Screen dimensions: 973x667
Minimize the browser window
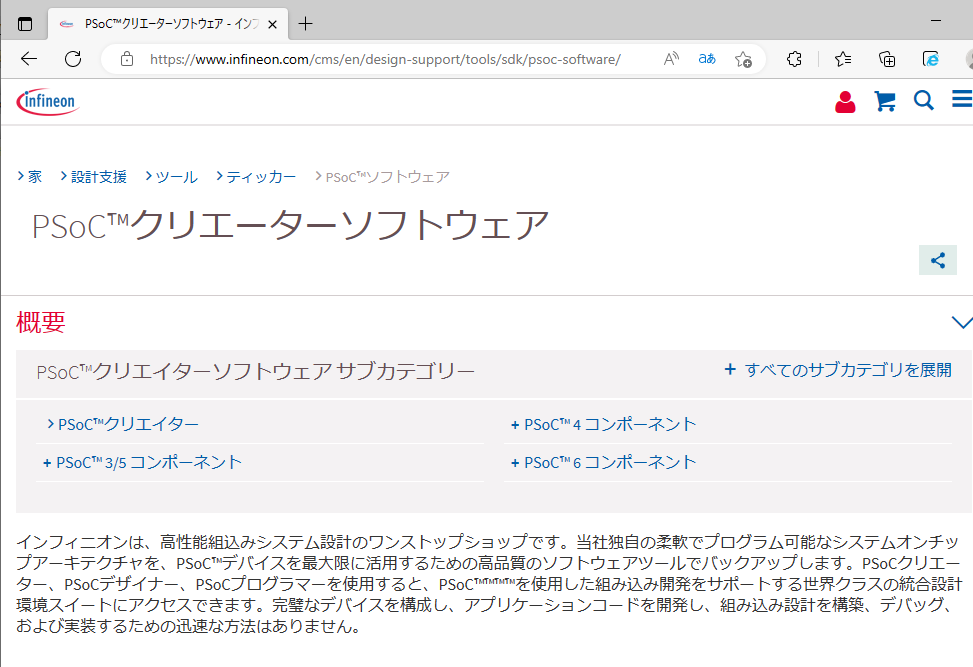936,20
